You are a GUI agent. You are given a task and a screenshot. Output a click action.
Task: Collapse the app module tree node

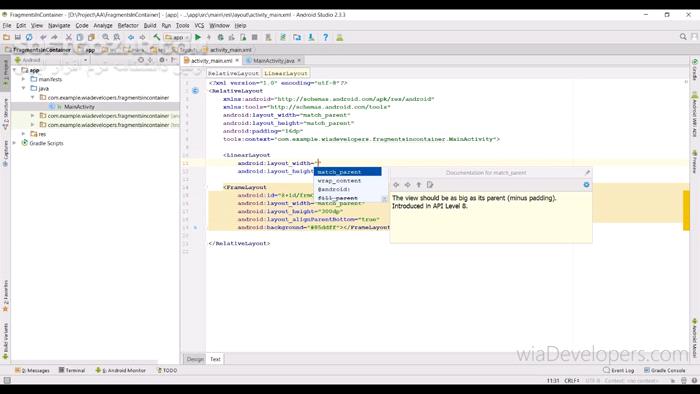pyautogui.click(x=15, y=70)
